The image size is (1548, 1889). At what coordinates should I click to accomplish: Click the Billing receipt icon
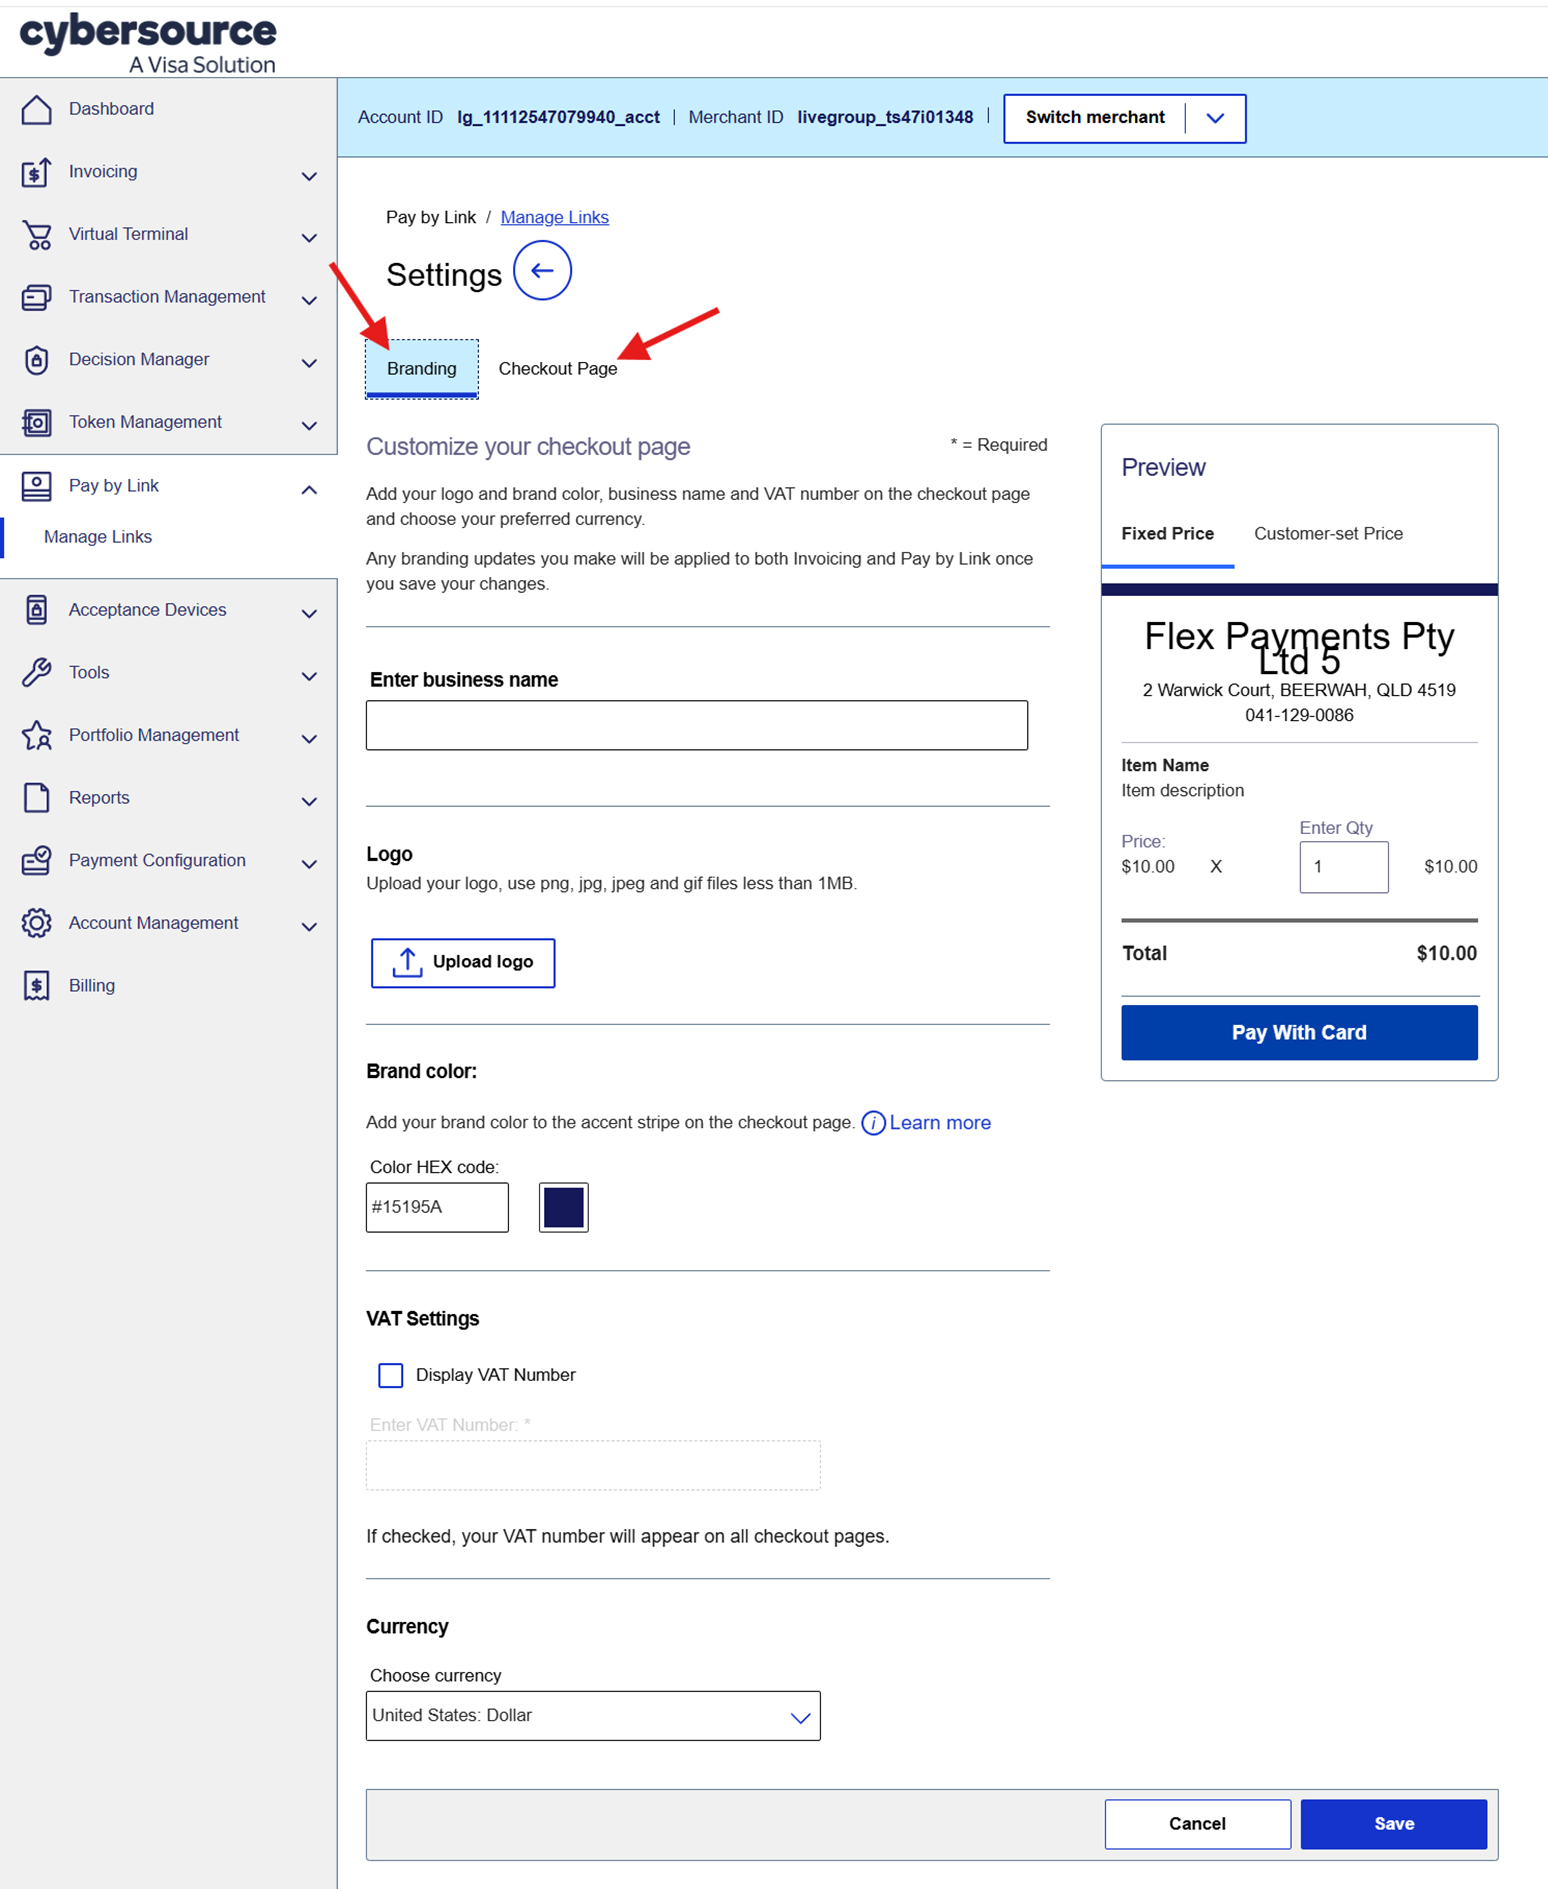click(37, 986)
